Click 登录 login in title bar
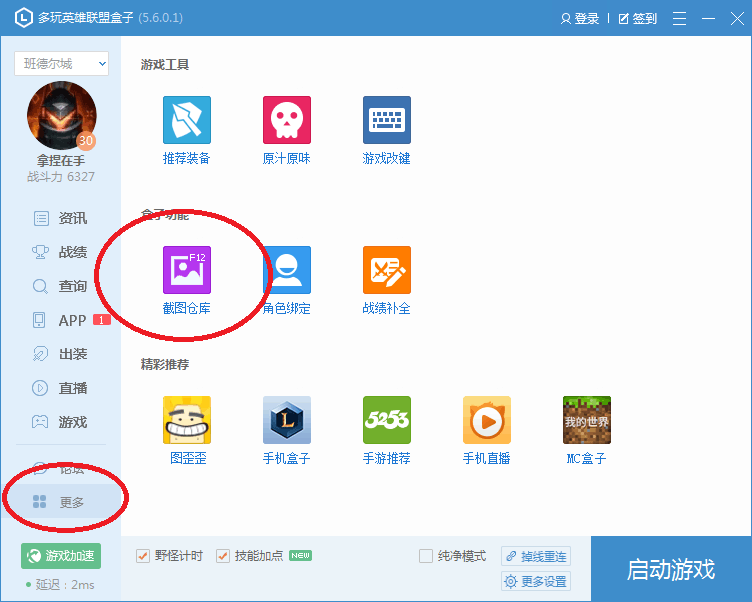This screenshot has height=602, width=752. tap(580, 18)
